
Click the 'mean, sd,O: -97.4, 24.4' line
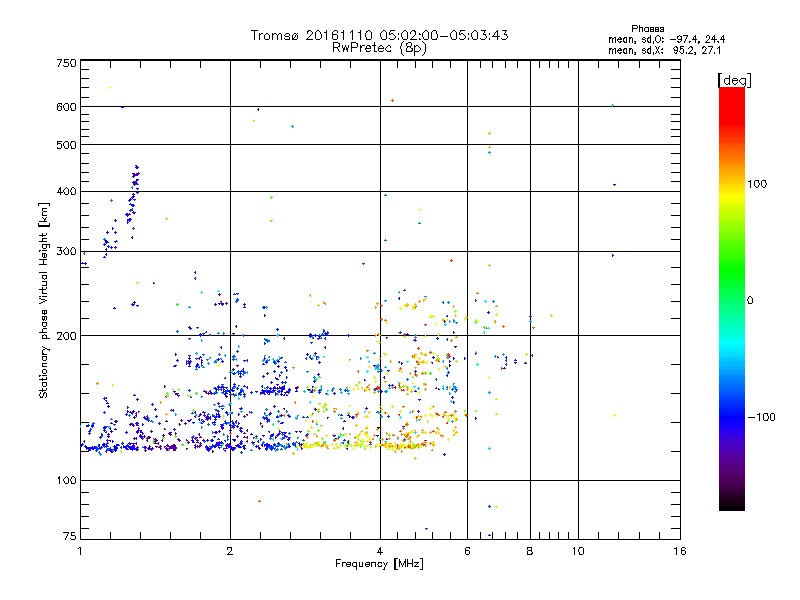[666, 39]
